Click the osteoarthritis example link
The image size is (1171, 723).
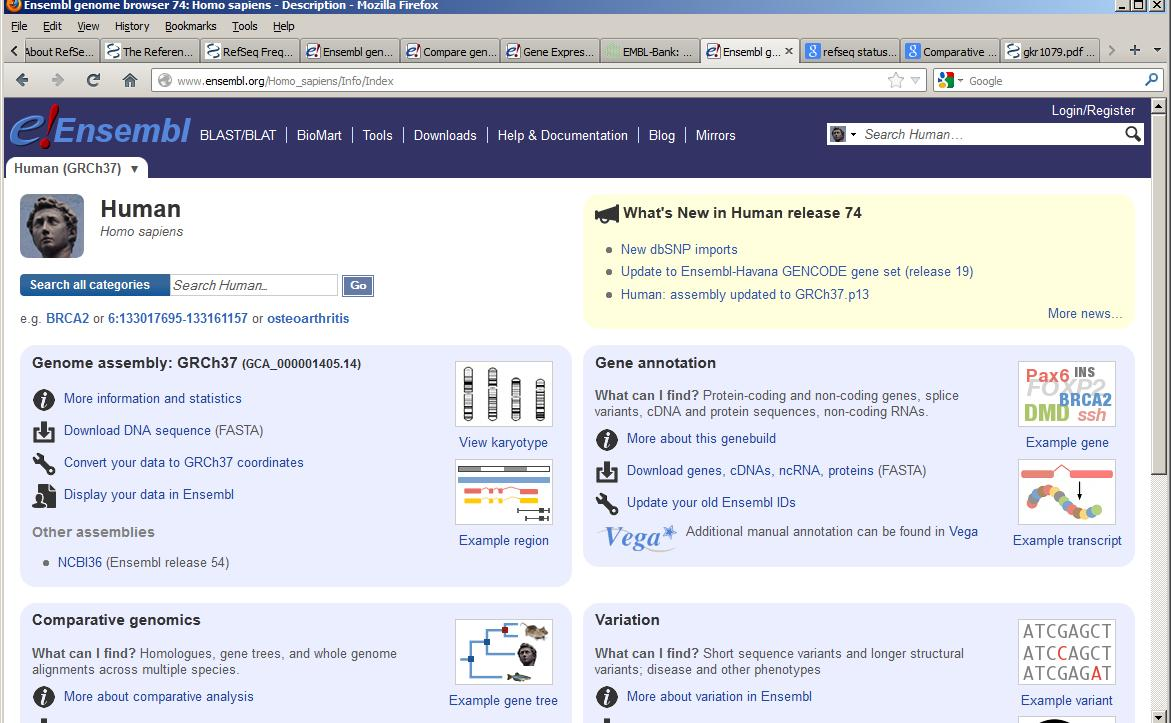[308, 318]
